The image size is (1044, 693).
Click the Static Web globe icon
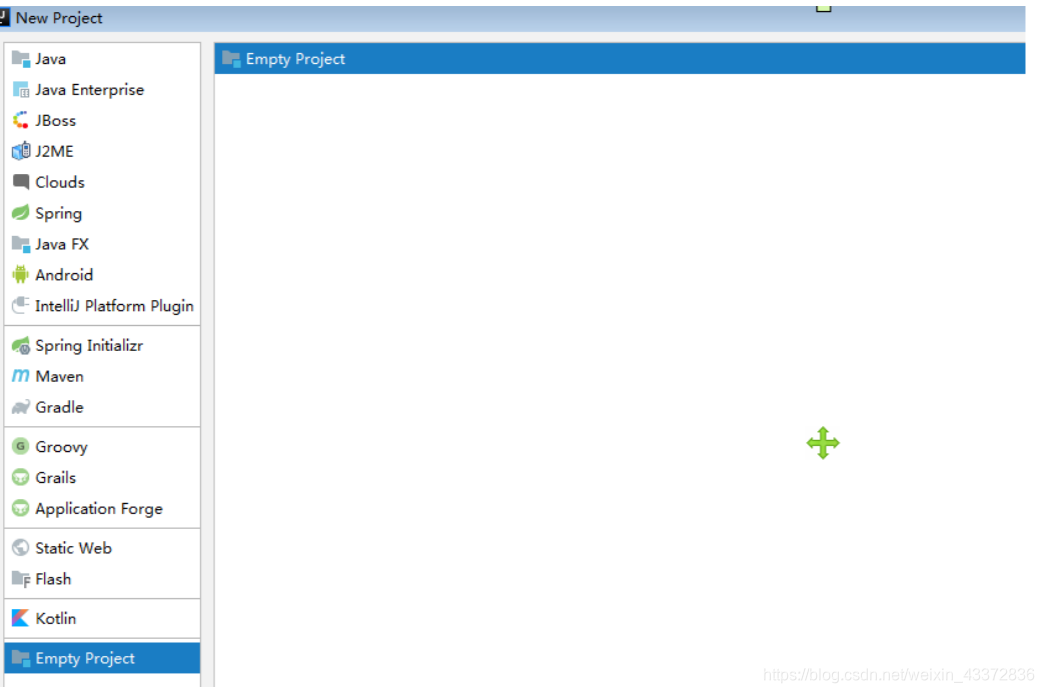[x=21, y=548]
